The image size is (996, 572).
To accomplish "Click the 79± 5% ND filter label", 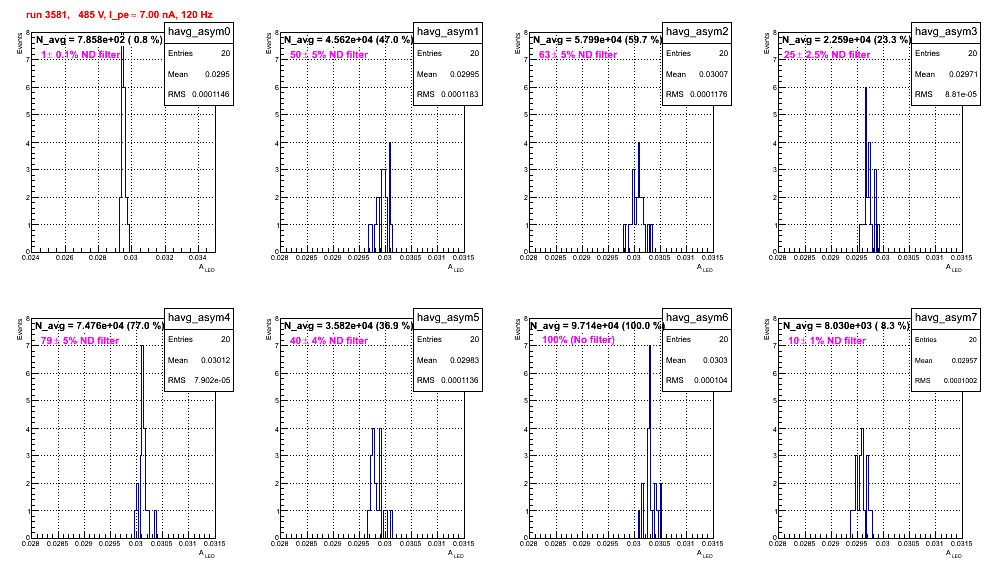I will coord(80,341).
